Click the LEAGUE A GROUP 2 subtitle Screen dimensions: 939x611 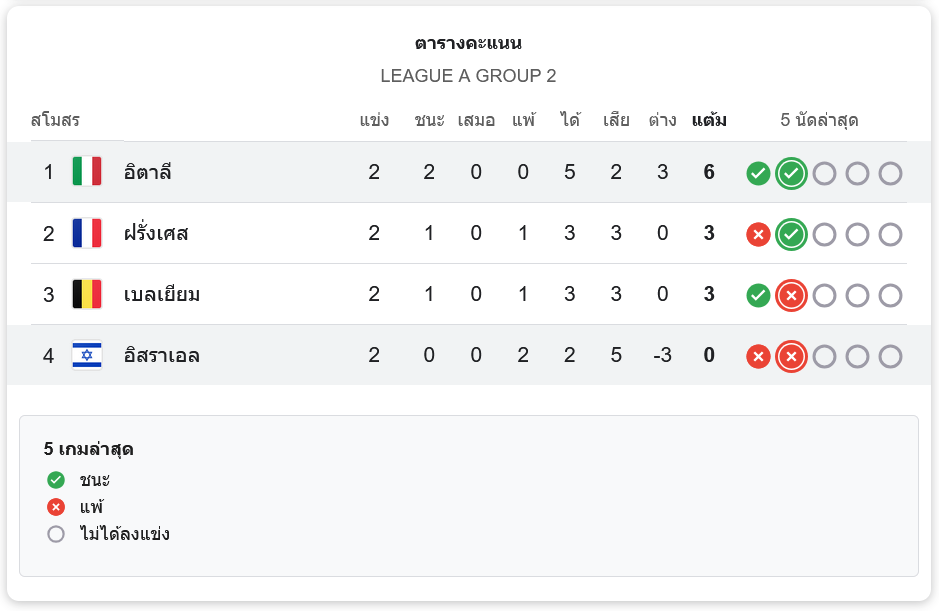[x=468, y=76]
